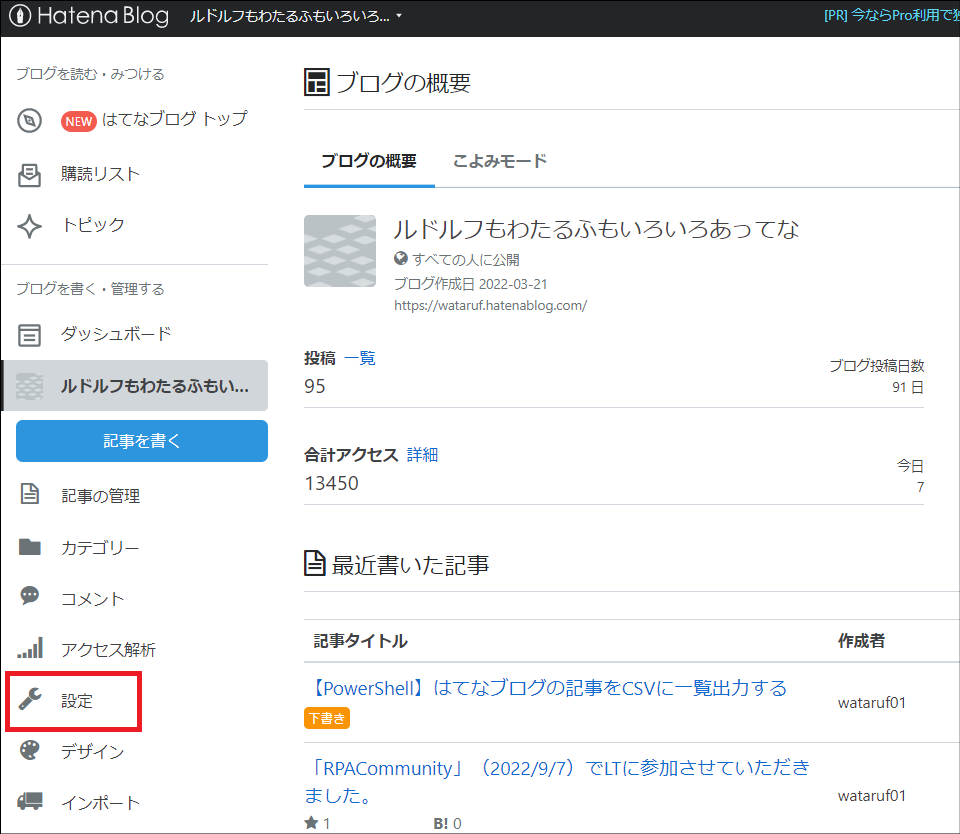
Task: Click the インポート truck icon
Action: (x=29, y=801)
